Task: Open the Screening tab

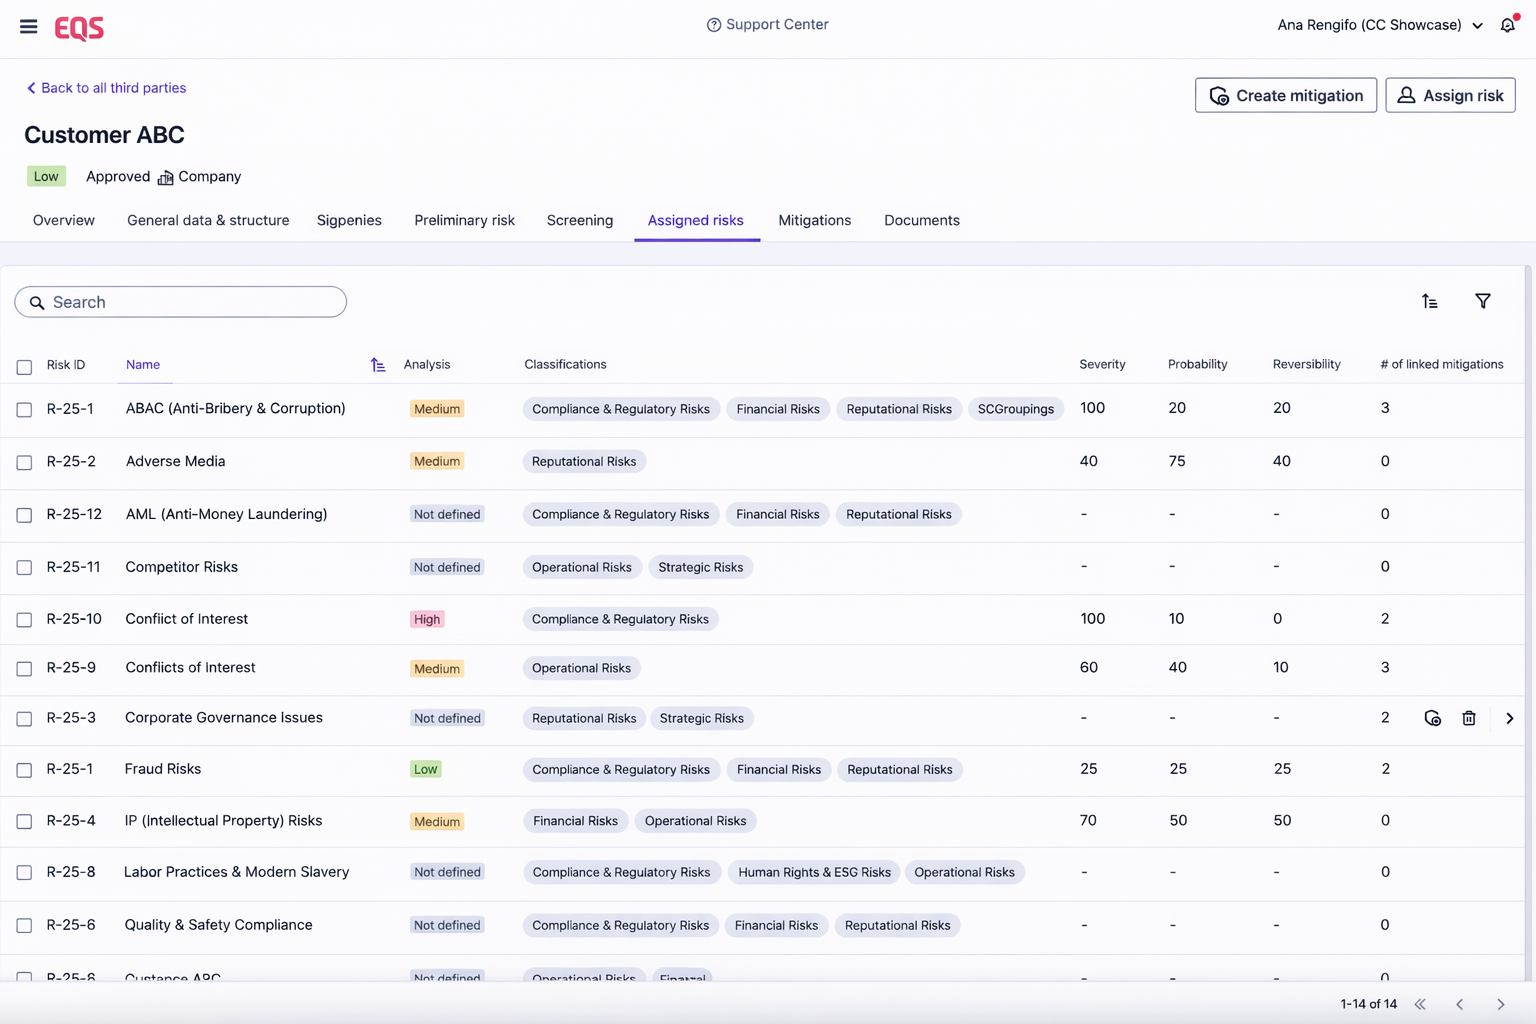Action: point(579,220)
